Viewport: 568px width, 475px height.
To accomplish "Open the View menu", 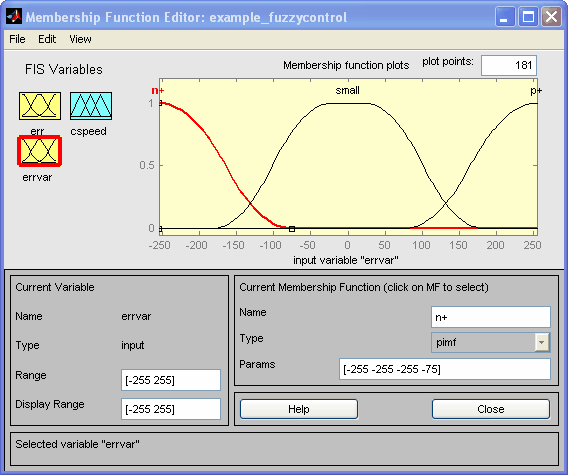I will (80, 39).
